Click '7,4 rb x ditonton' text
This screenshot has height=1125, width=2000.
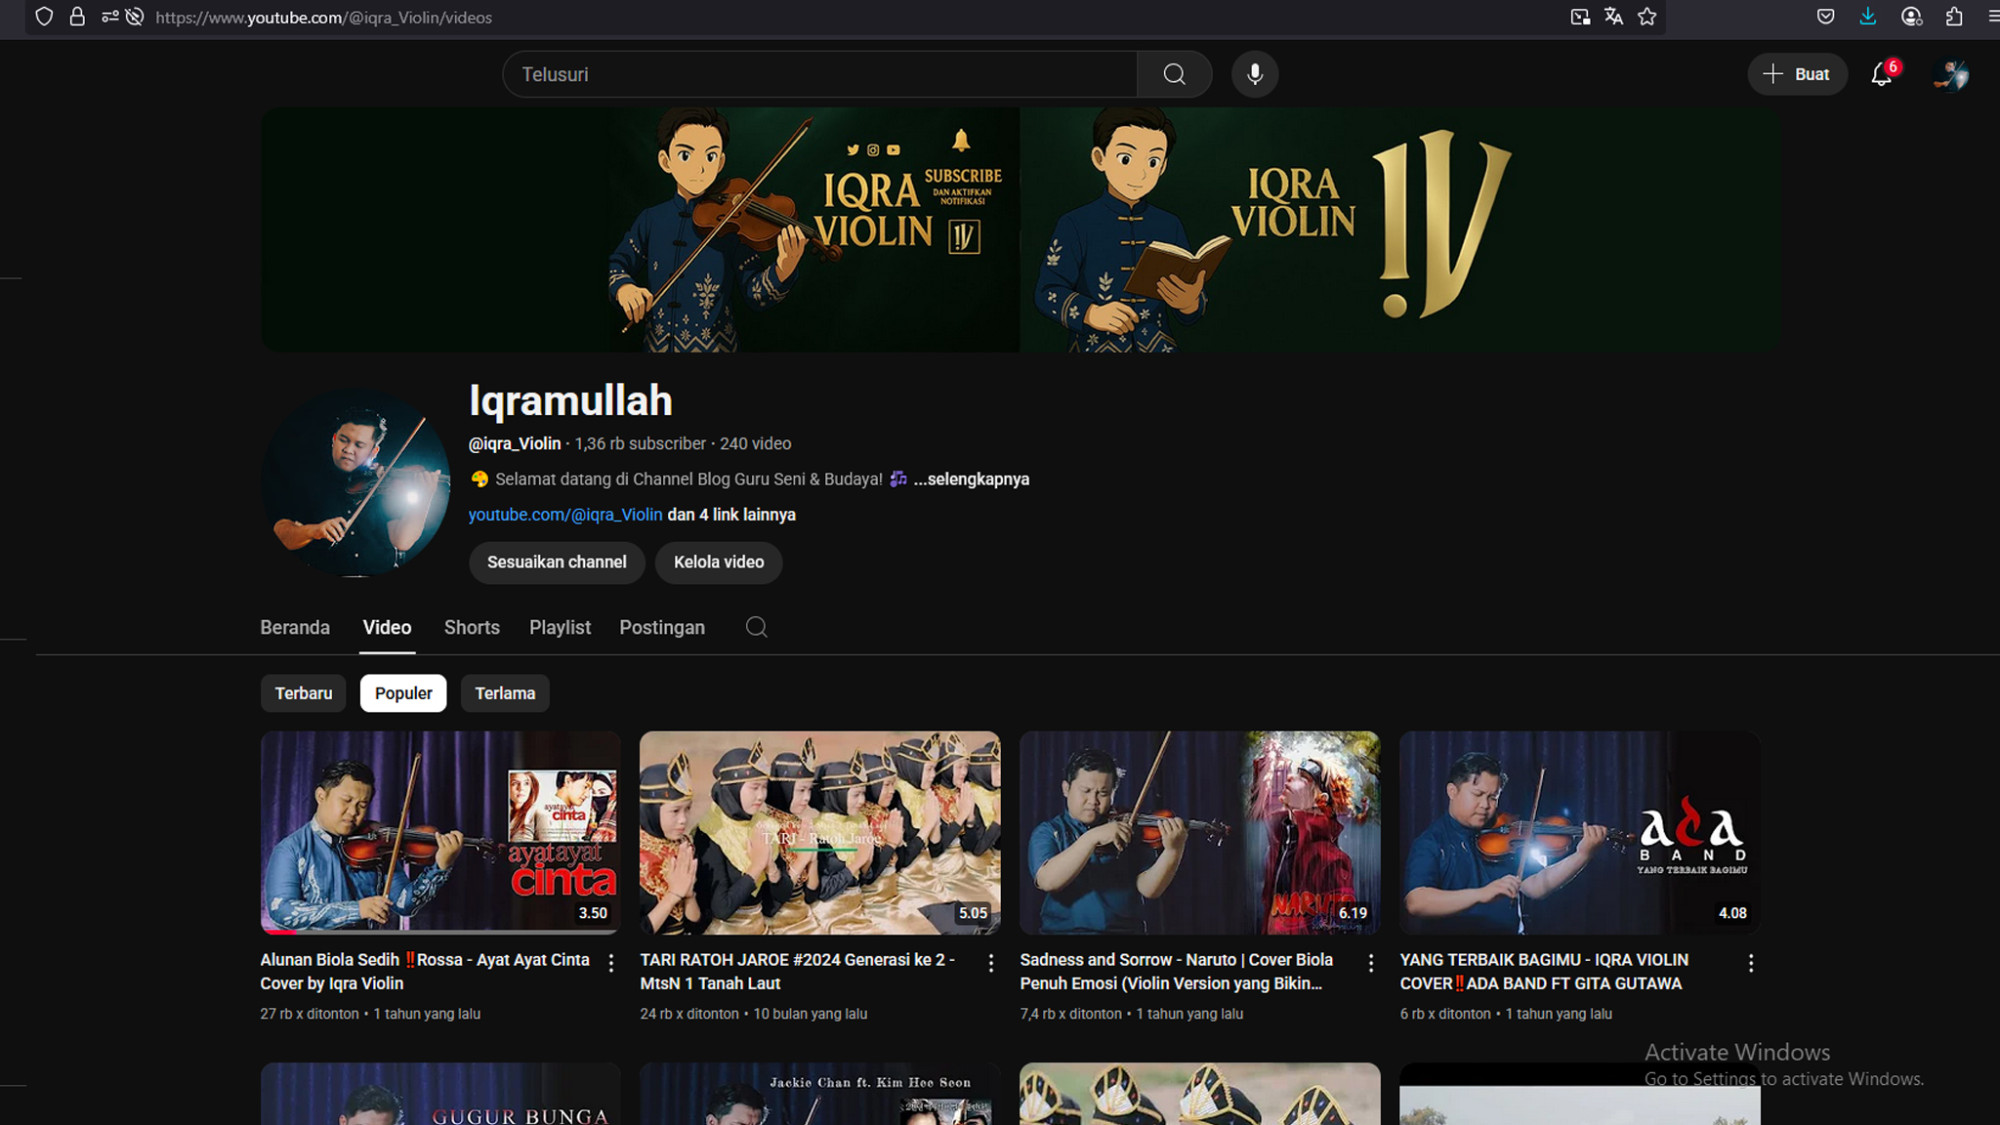point(1071,1014)
